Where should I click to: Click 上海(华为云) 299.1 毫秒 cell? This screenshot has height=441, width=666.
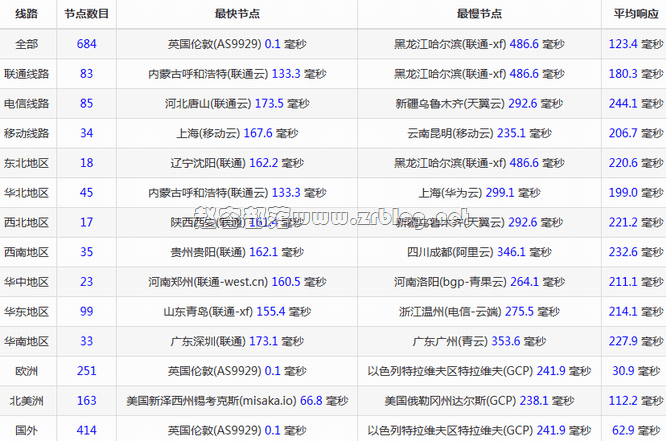coord(479,192)
